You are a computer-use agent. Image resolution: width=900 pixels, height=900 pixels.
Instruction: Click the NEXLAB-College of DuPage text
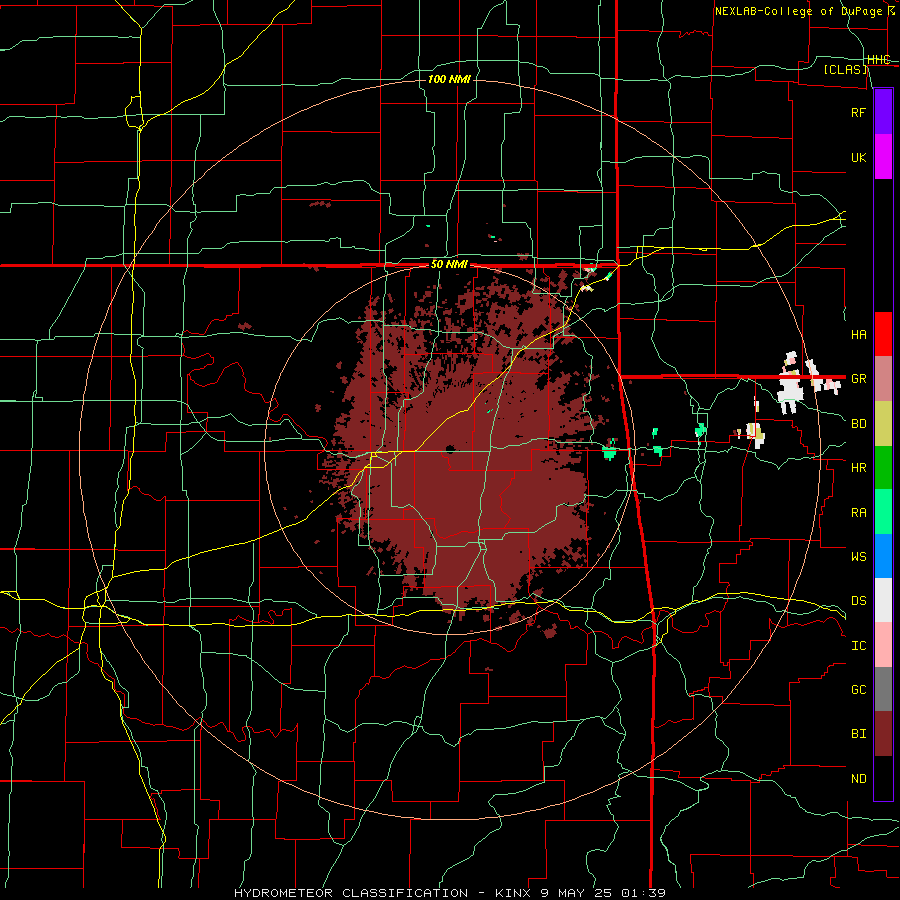click(801, 11)
